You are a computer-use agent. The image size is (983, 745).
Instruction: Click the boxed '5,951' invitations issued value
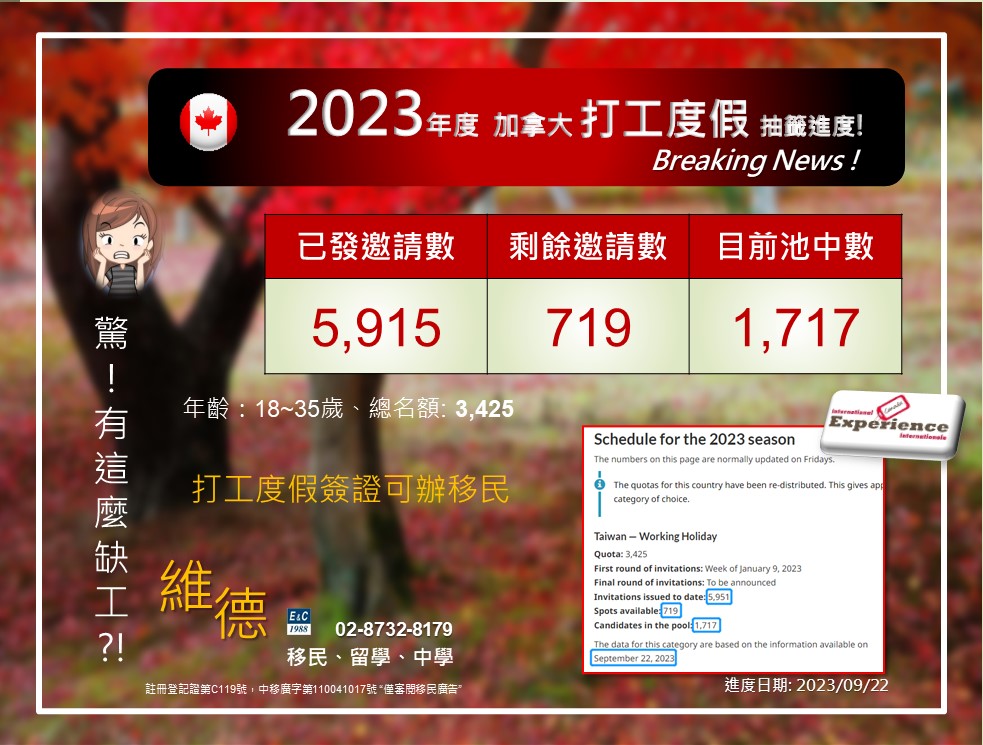718,596
